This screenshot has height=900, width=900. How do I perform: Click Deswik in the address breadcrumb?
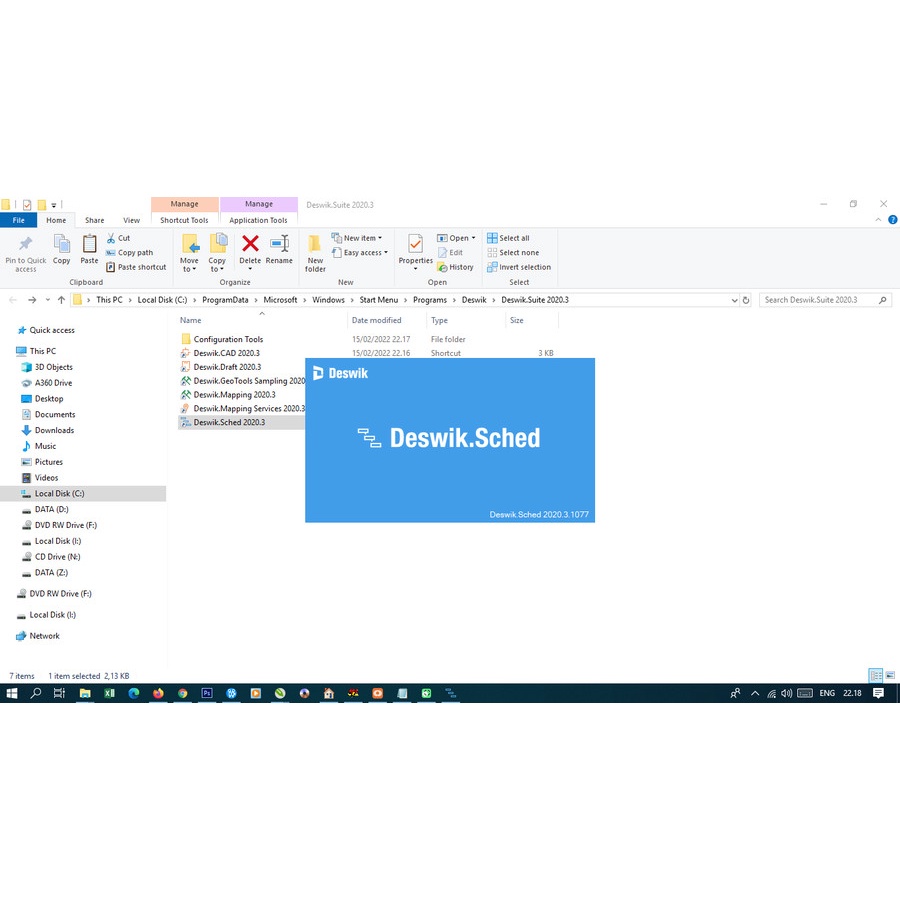[474, 300]
